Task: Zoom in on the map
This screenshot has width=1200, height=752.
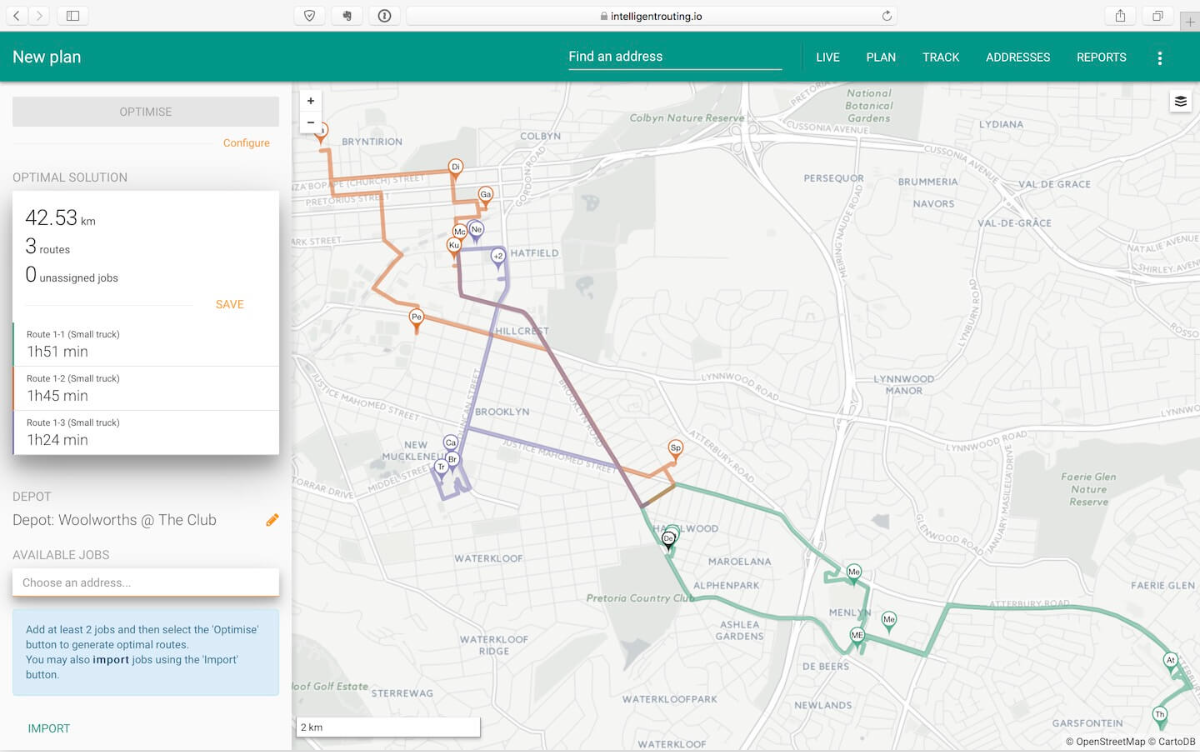Action: 311,101
